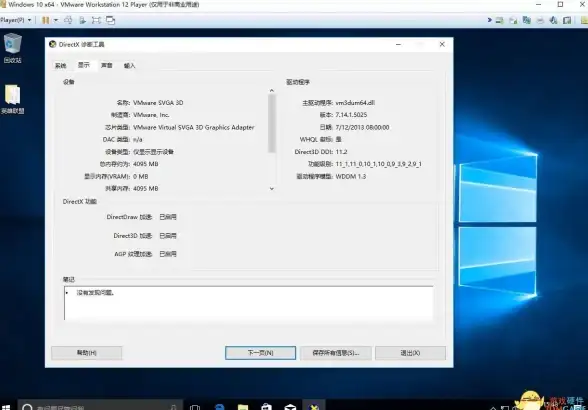
Task: Click the driver file 'vm3dum64.dll'
Action: click(355, 103)
